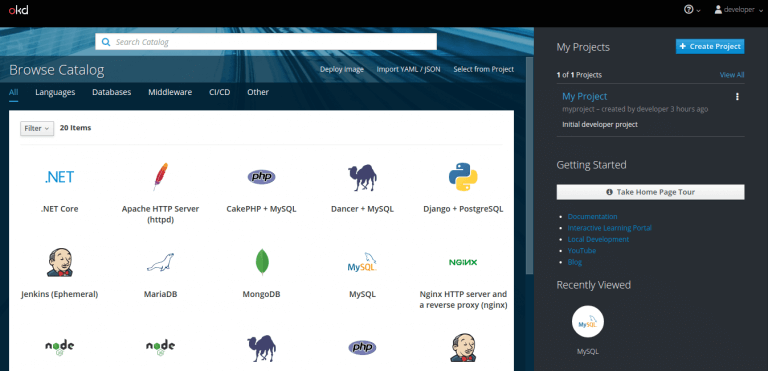This screenshot has height=371, width=768.
Task: Click the Initial developer project description
Action: [600, 124]
